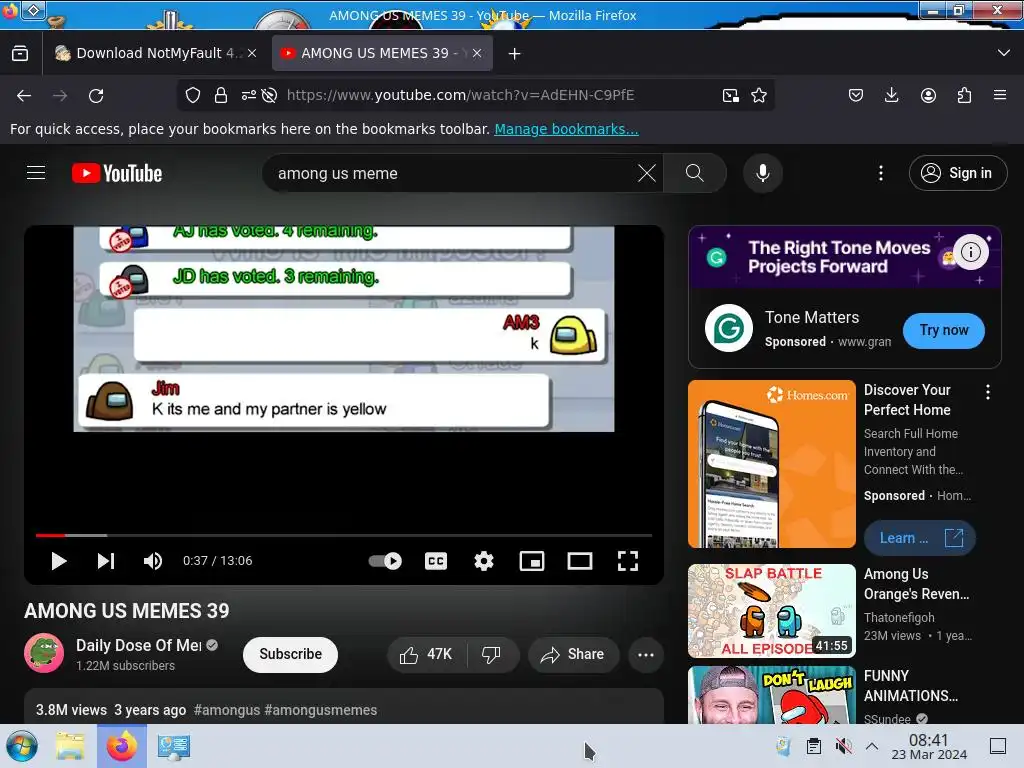
Task: Toggle autoplay switch in player
Action: point(385,561)
